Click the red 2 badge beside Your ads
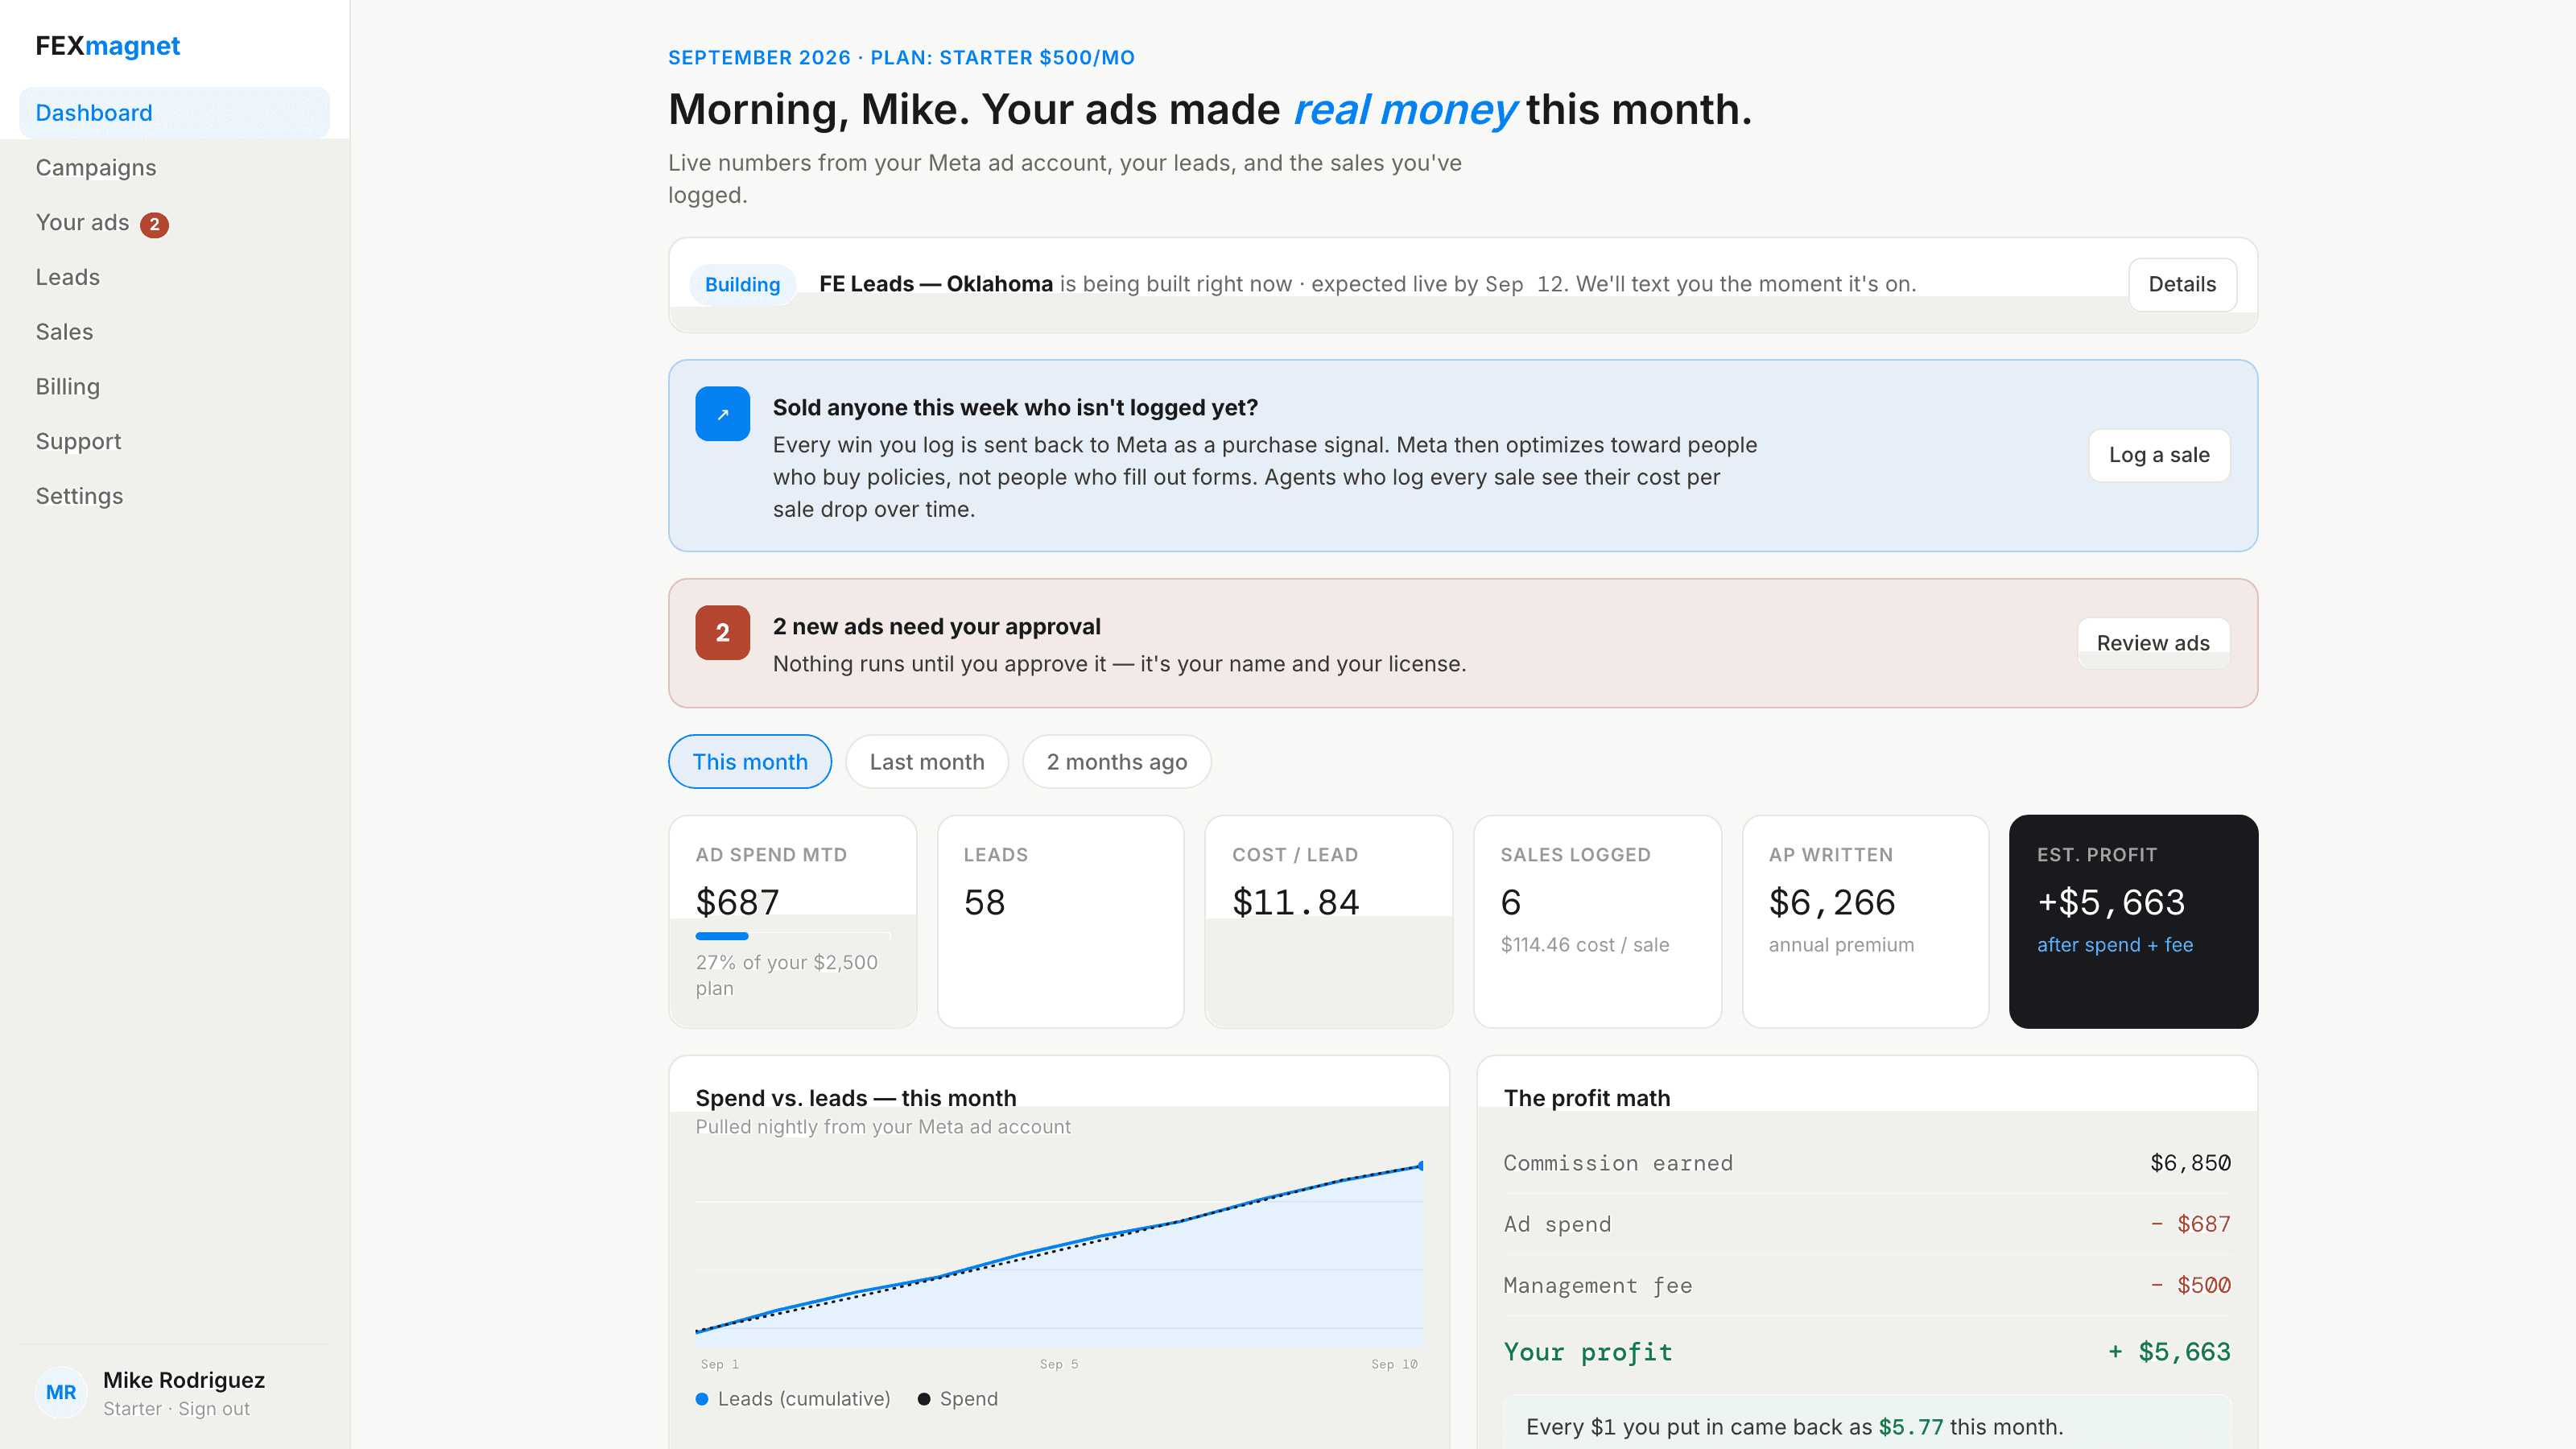 coord(154,224)
